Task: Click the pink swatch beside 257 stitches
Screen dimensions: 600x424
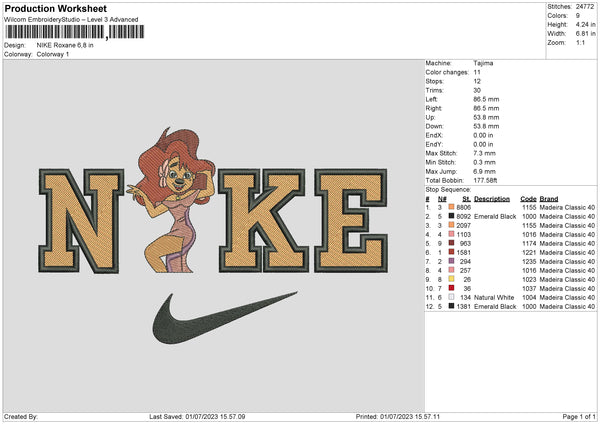Action: (x=452, y=270)
